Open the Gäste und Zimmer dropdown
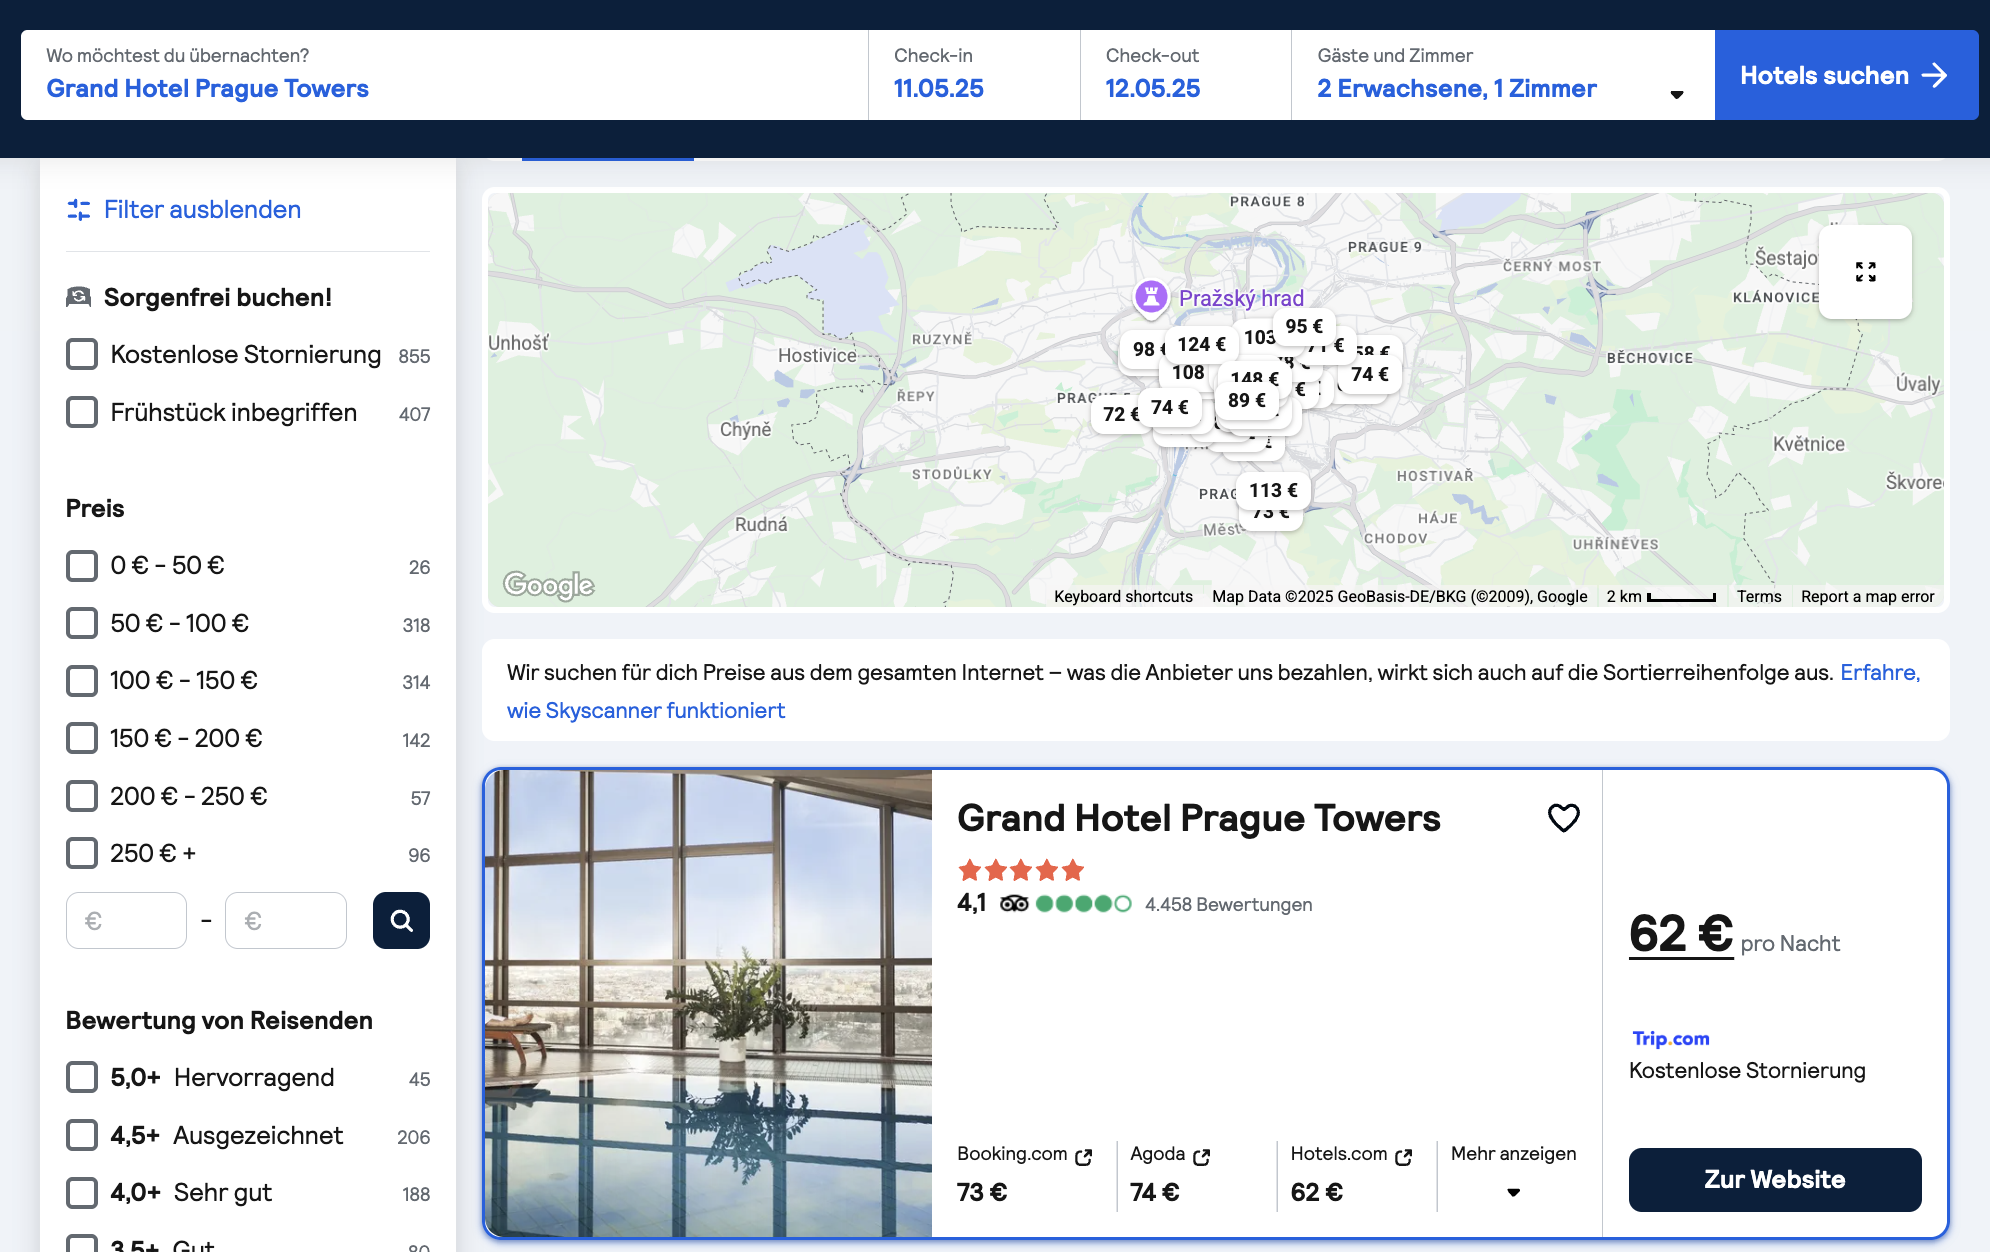 [x=1502, y=75]
